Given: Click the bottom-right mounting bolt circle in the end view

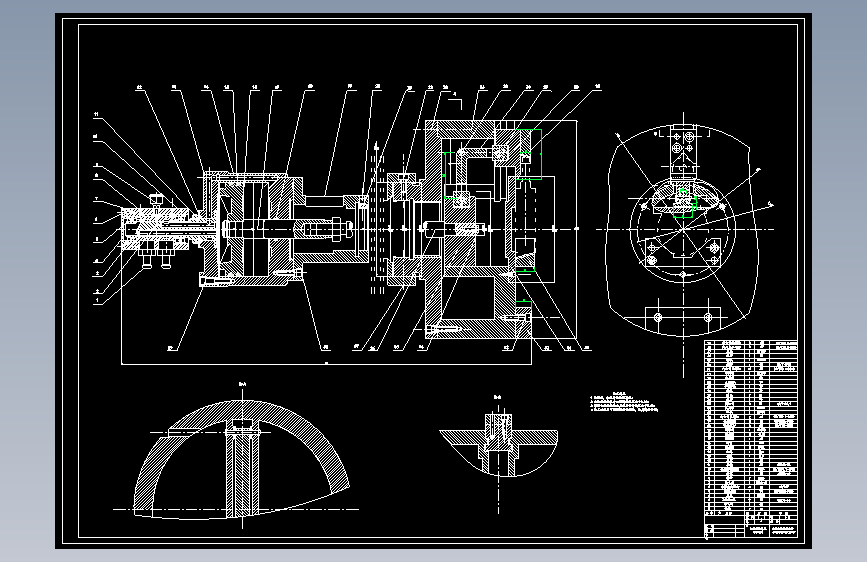Looking at the screenshot, I should (708, 318).
